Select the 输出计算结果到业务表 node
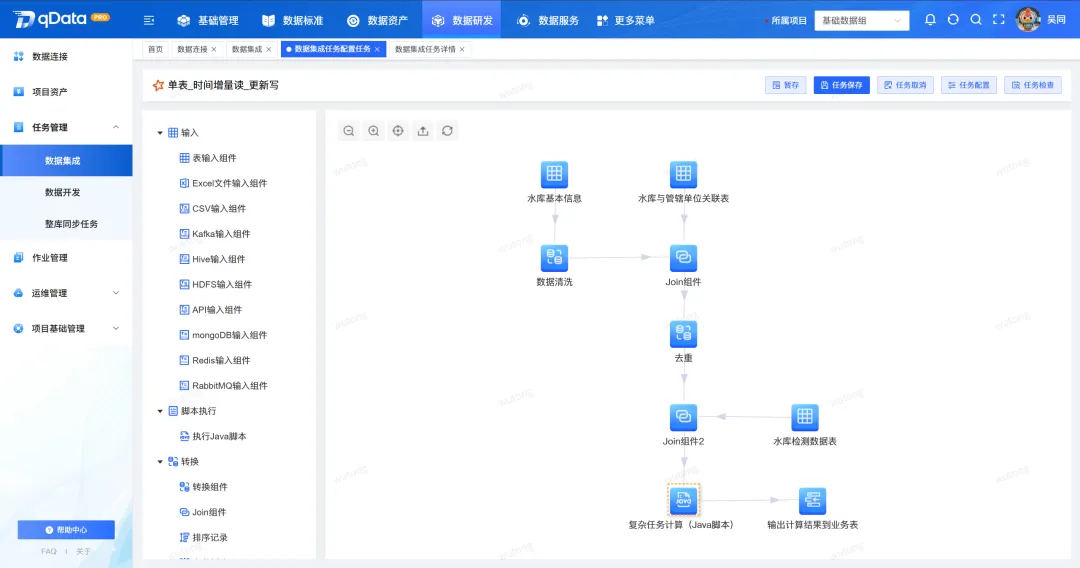This screenshot has width=1080, height=568. 813,501
